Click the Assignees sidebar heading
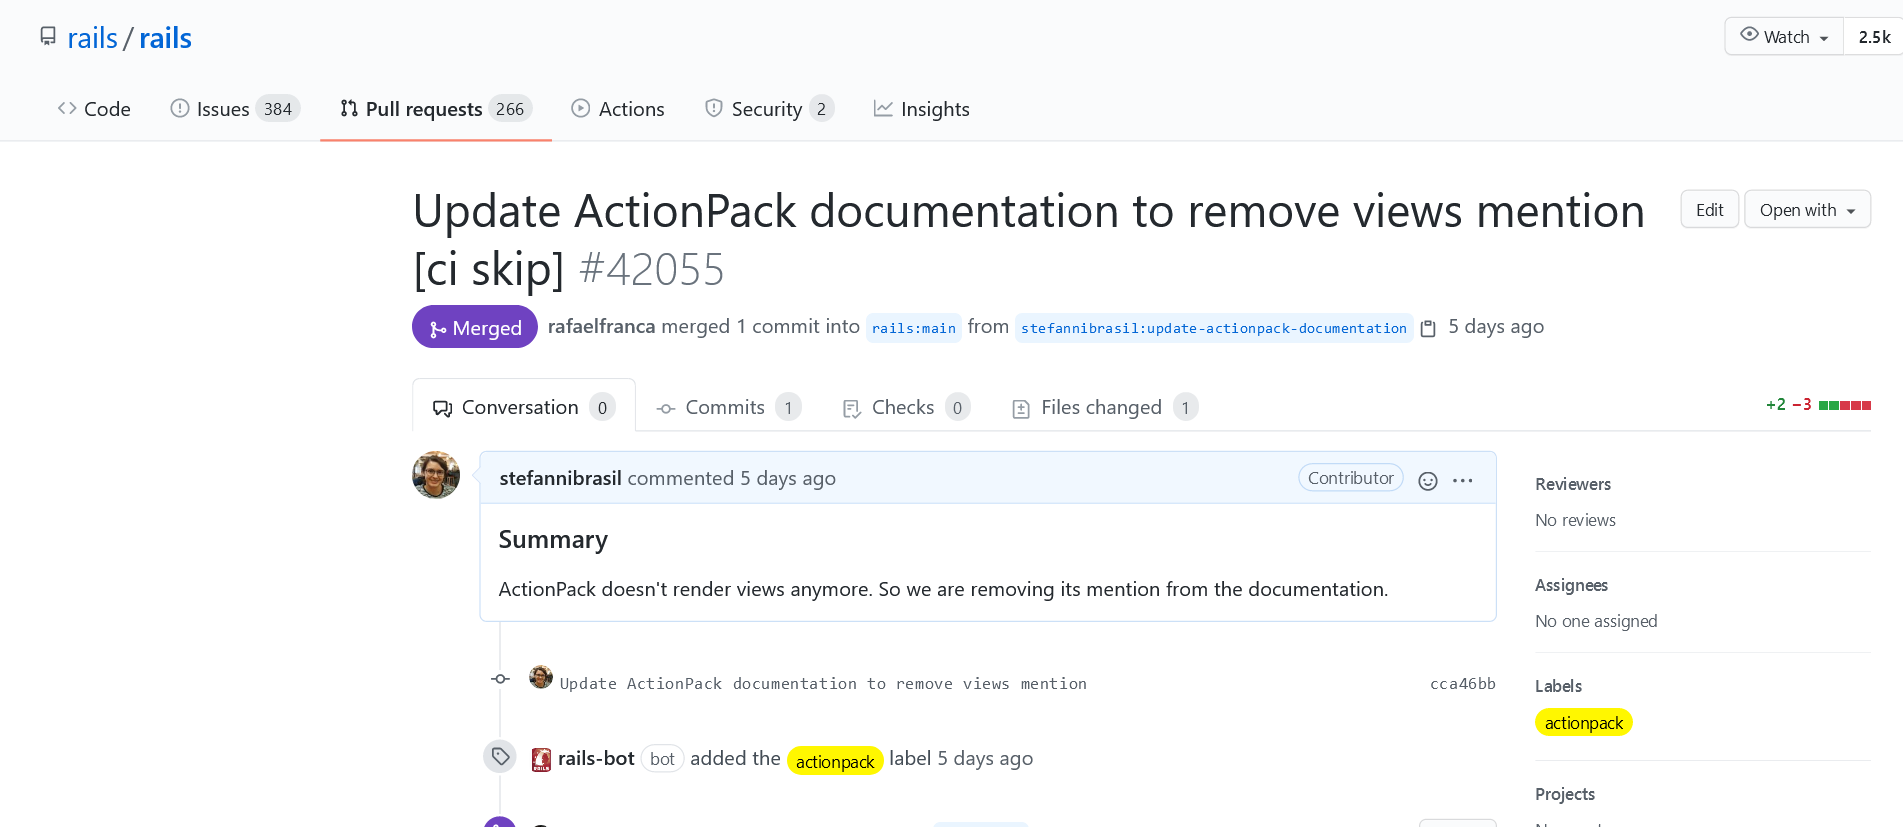The height and width of the screenshot is (827, 1903). tap(1571, 585)
